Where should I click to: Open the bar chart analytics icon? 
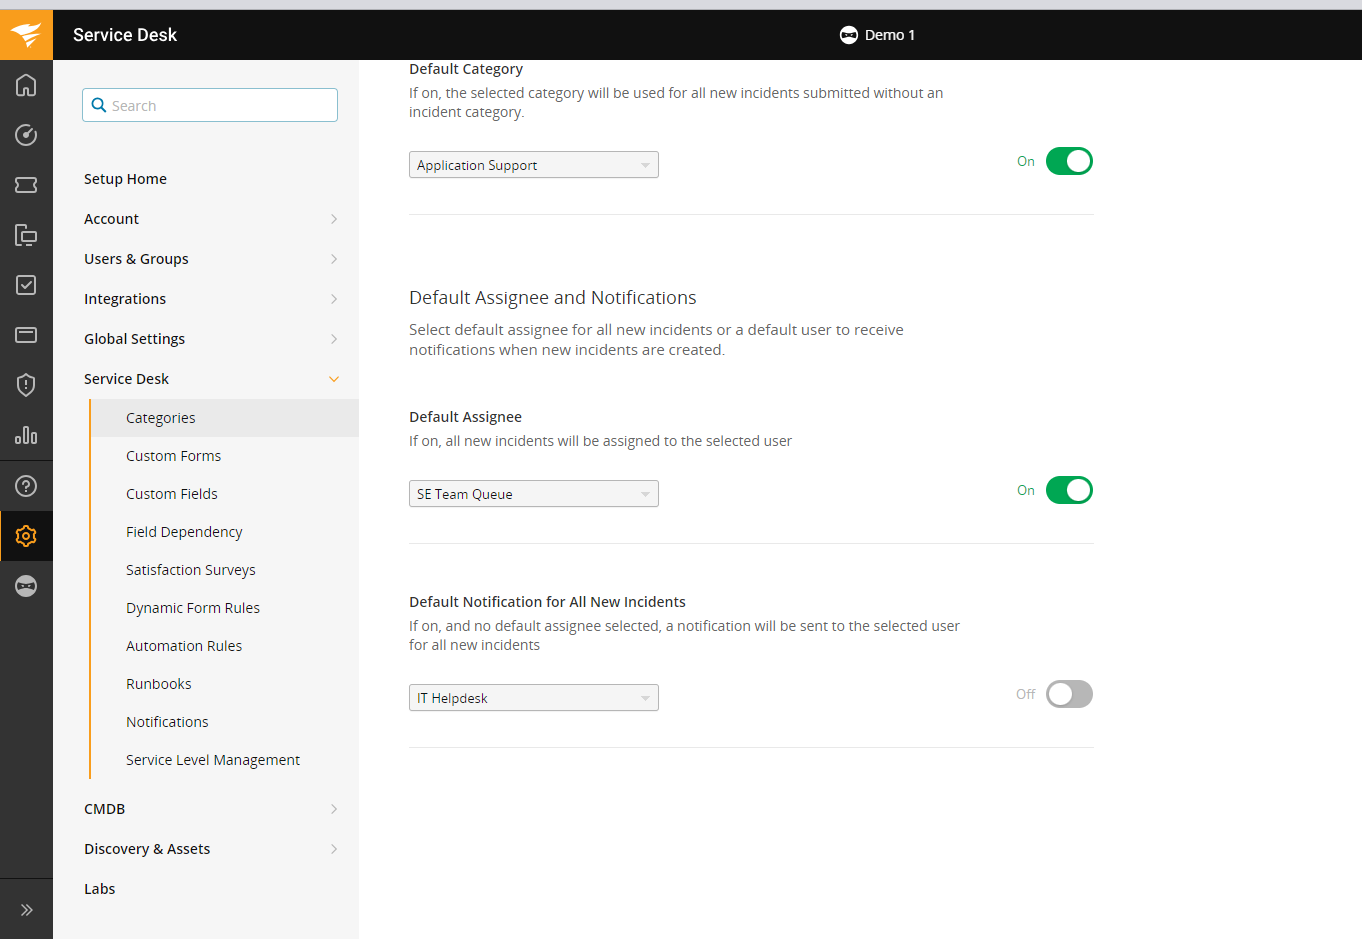click(x=26, y=435)
